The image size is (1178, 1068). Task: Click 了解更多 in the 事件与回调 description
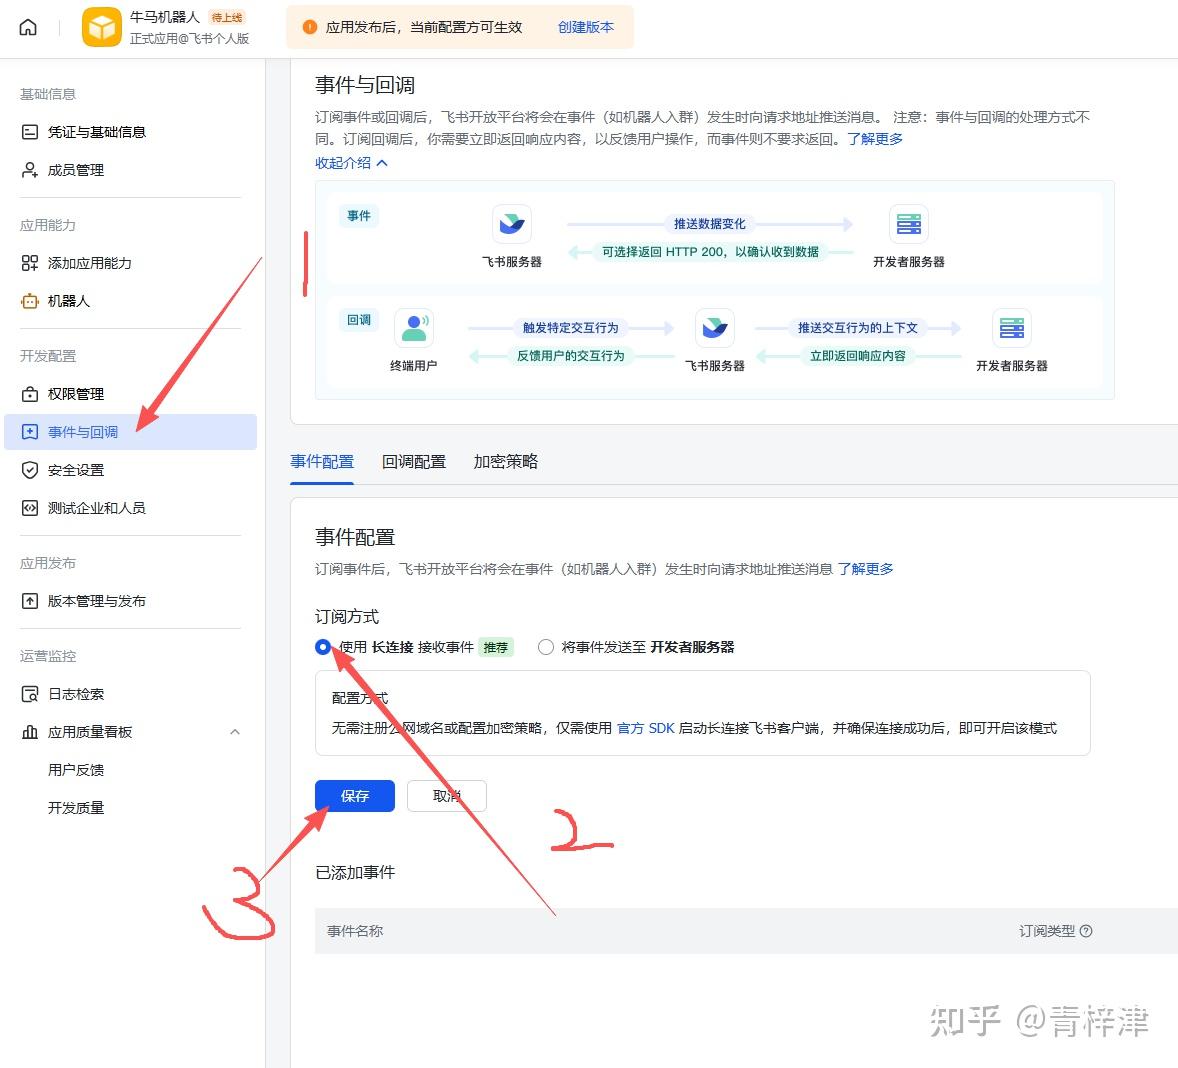click(x=875, y=139)
